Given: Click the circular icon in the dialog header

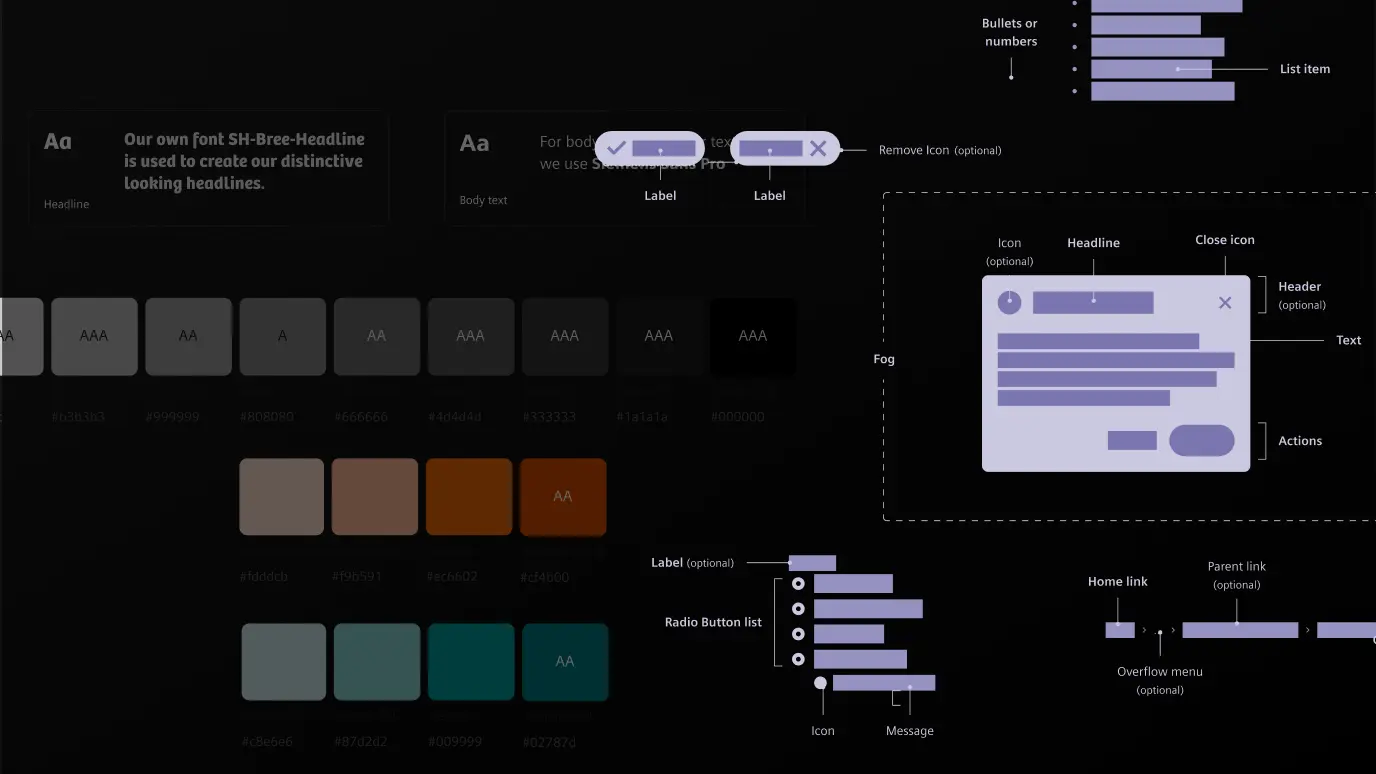Looking at the screenshot, I should (1009, 303).
